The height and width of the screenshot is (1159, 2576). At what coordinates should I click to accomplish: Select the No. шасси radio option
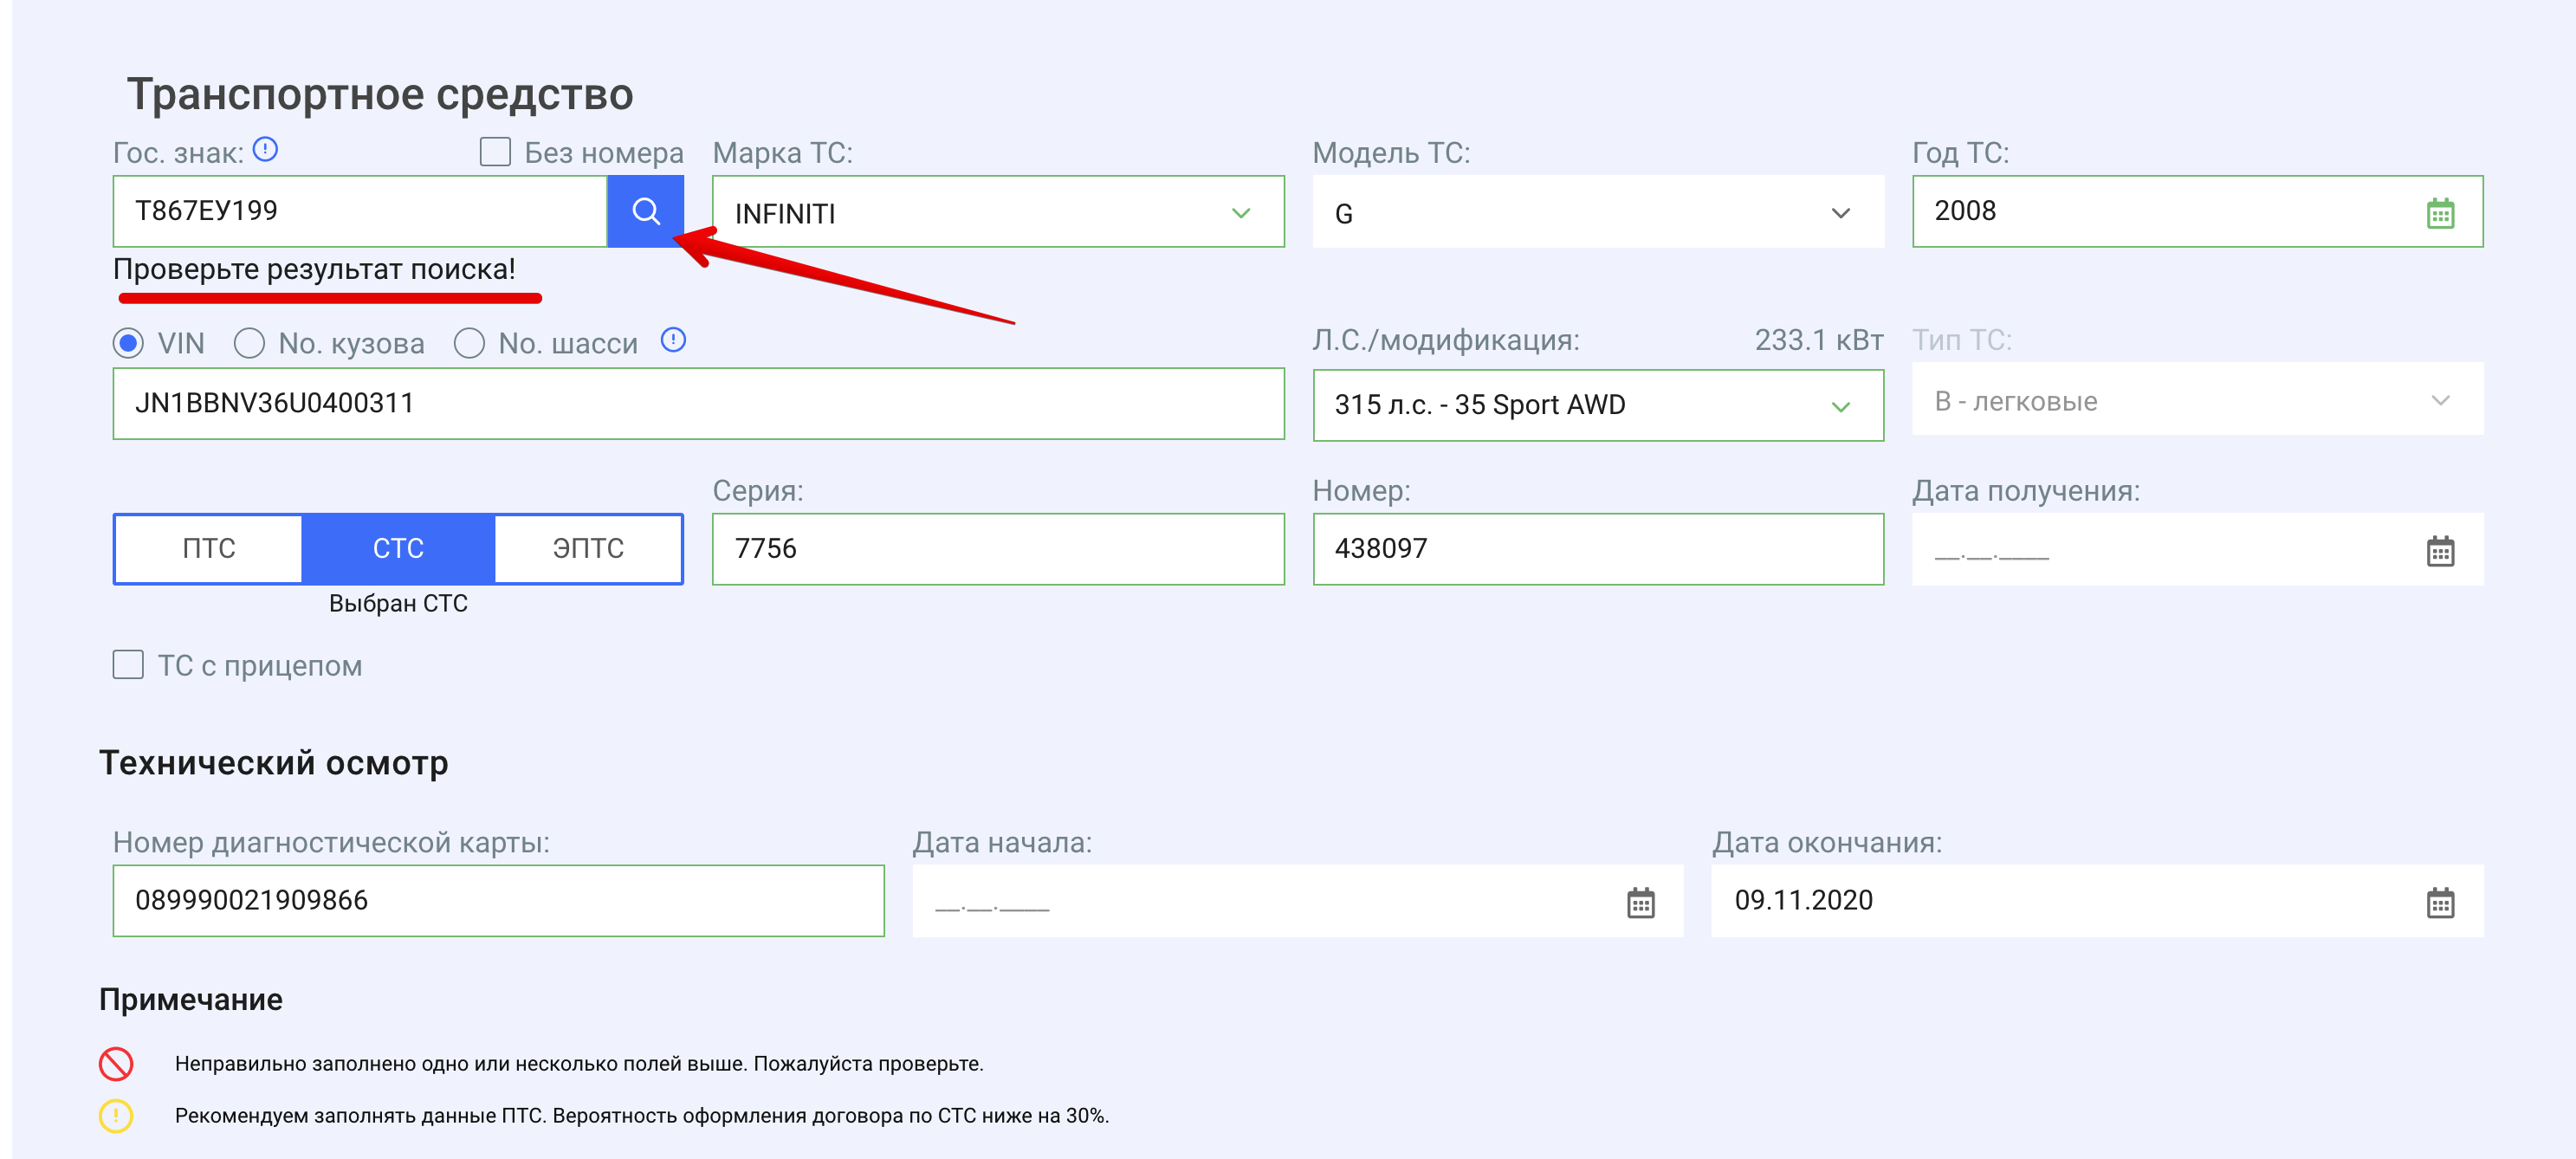click(469, 344)
